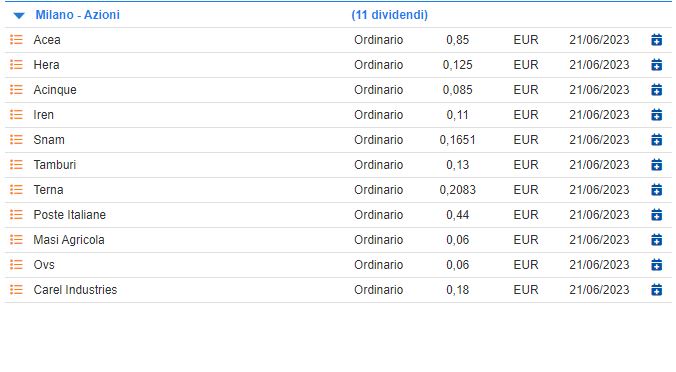This screenshot has width=676, height=372.
Task: Click Ordinario in the Carel Industries row
Action: point(379,290)
